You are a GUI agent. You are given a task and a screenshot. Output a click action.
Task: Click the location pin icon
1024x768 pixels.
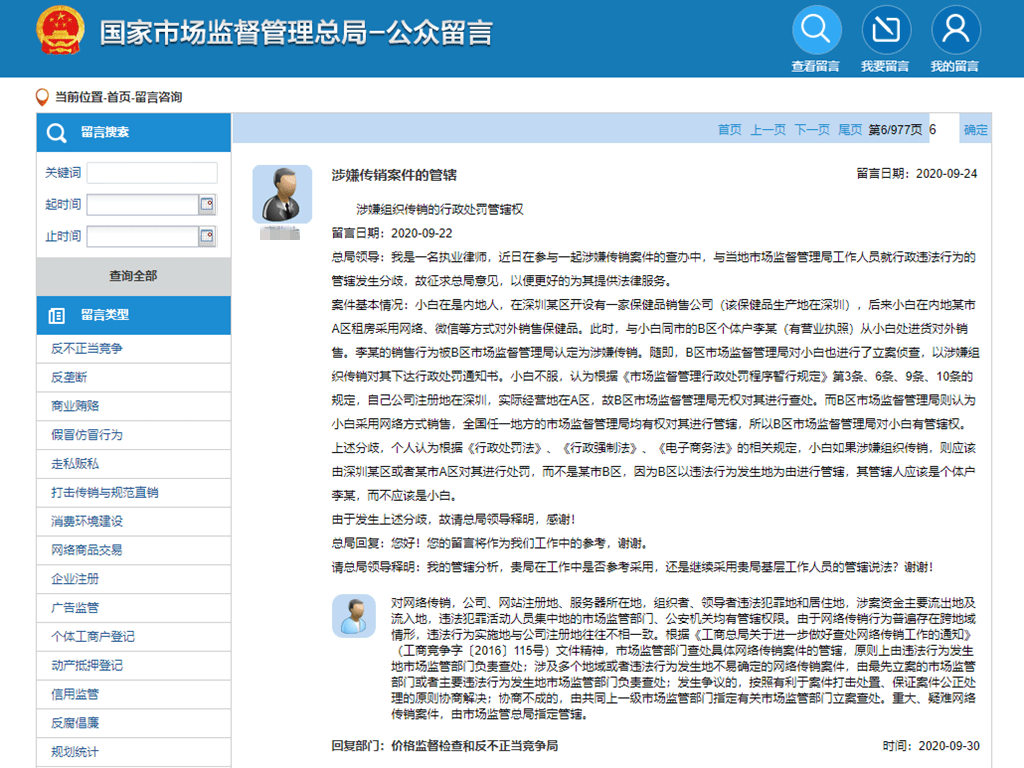click(42, 97)
